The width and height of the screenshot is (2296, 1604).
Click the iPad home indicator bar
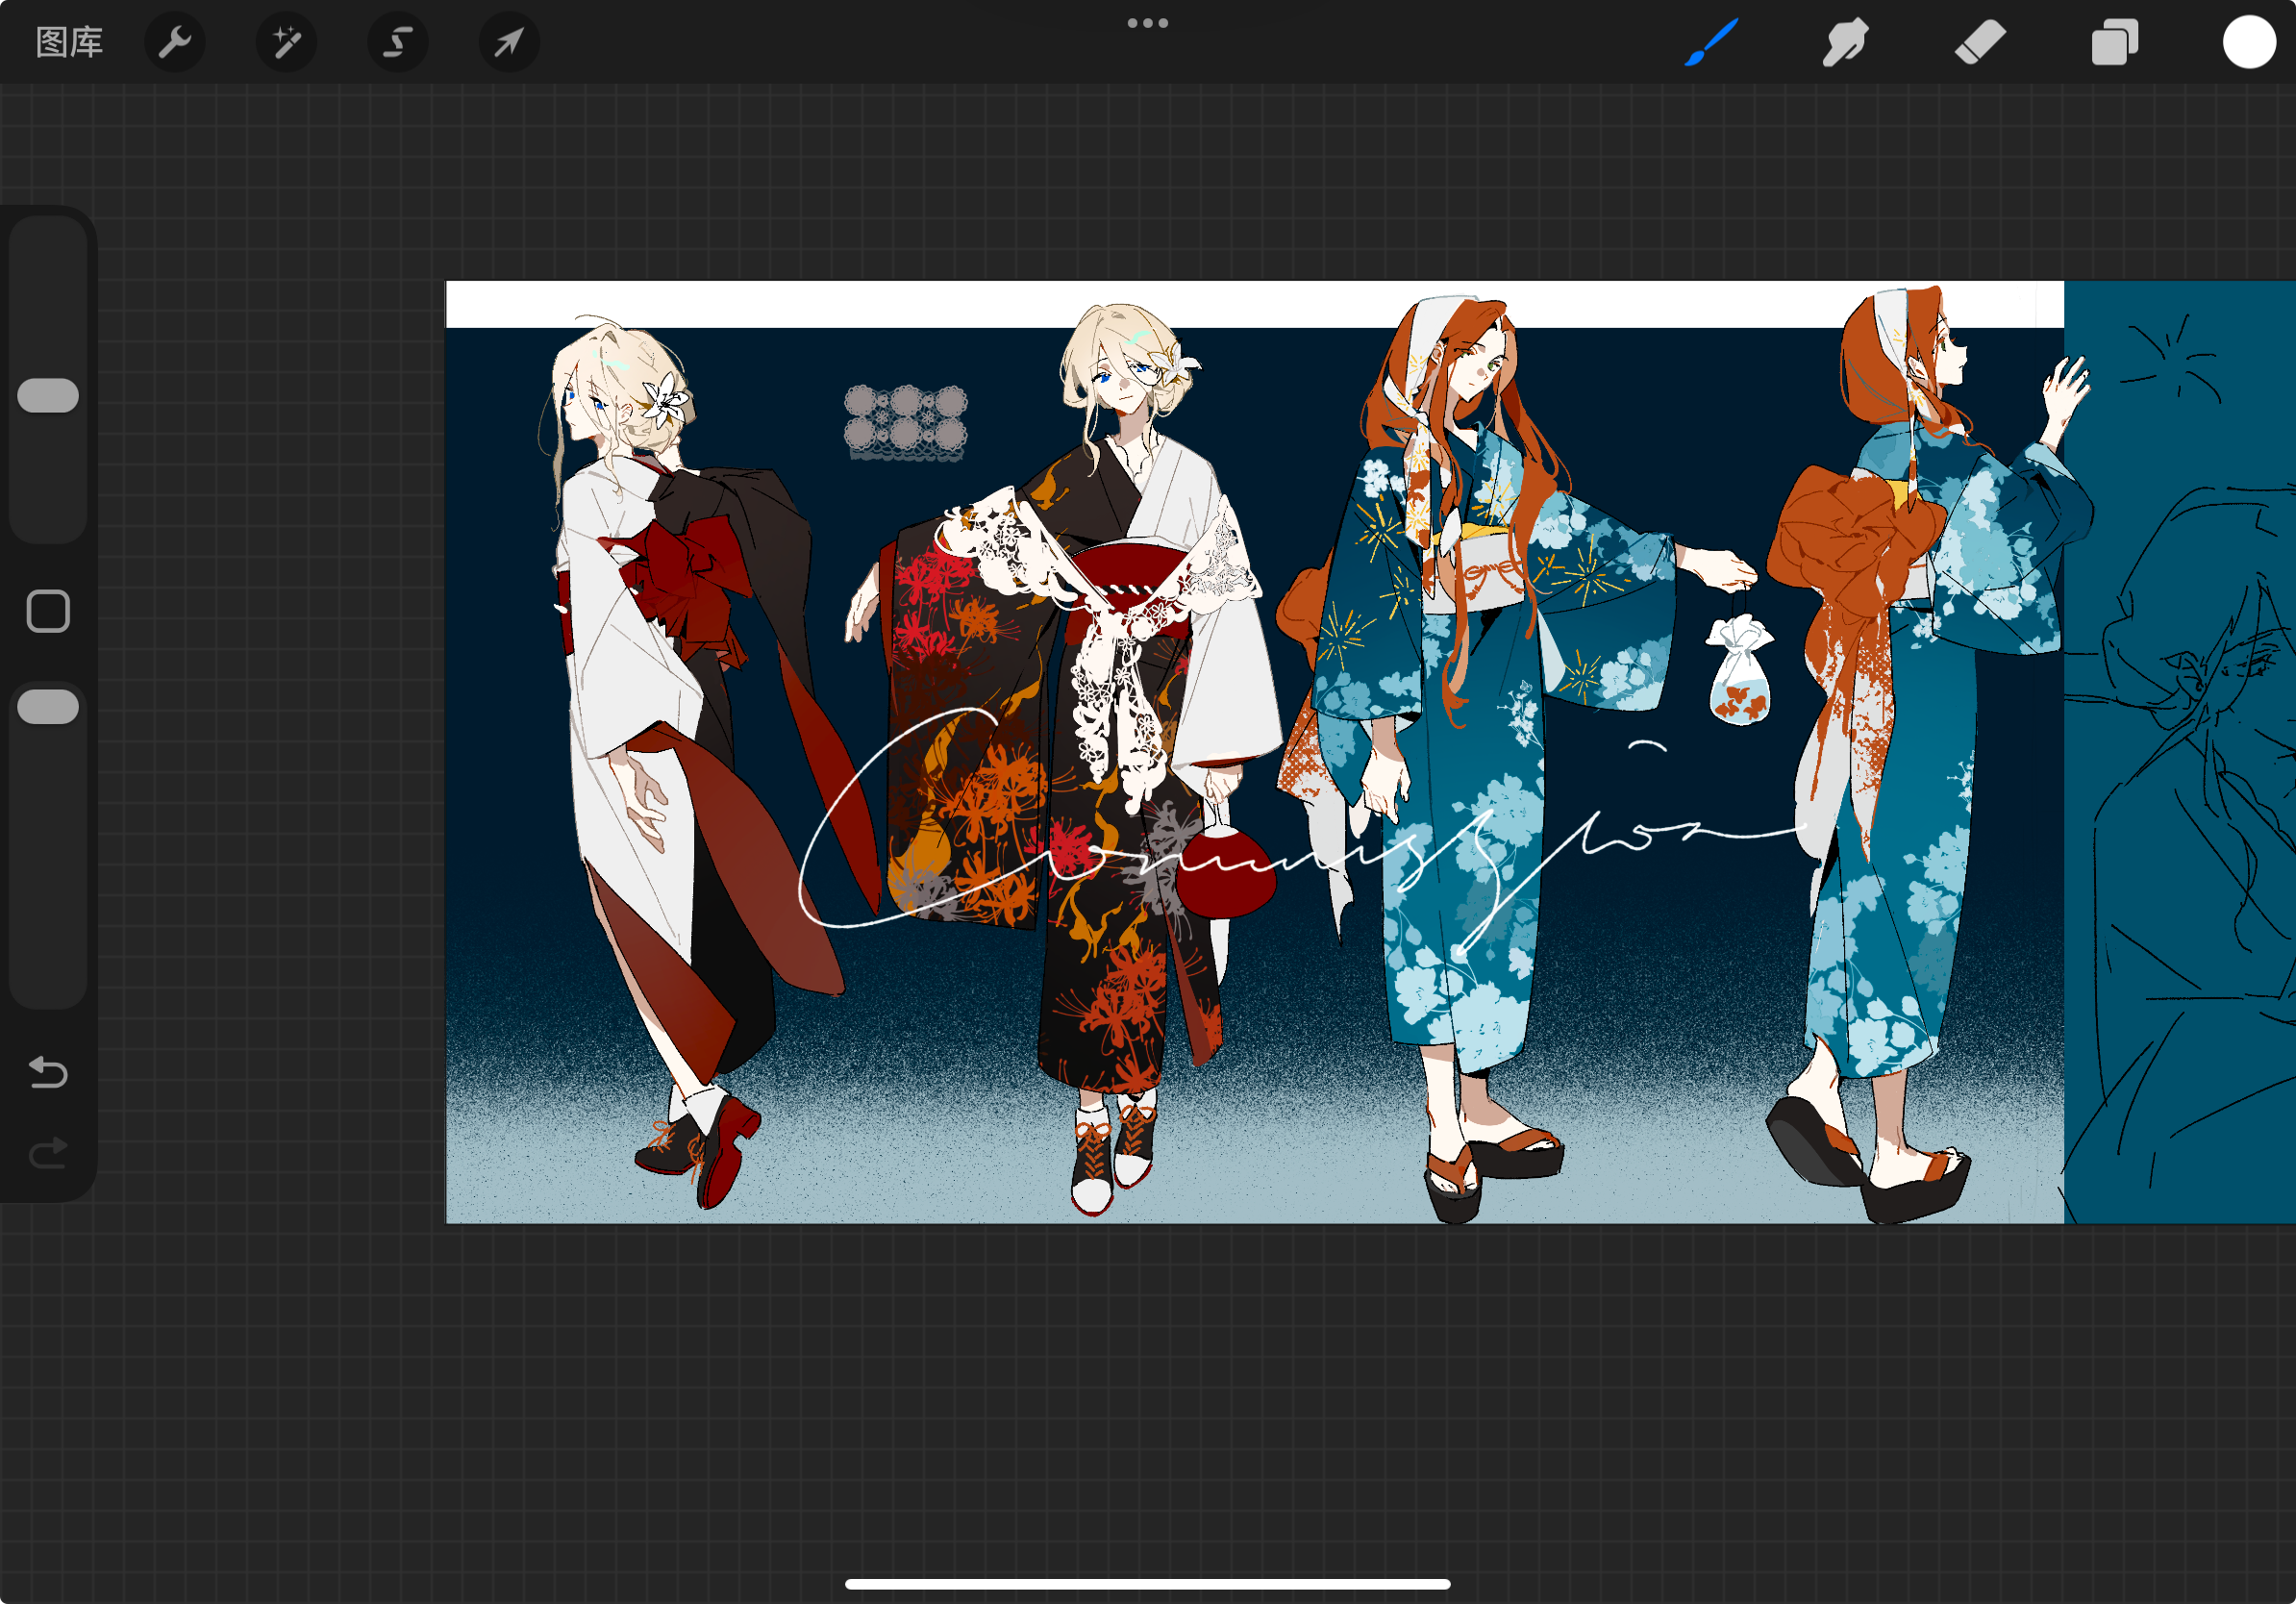coord(1147,1584)
